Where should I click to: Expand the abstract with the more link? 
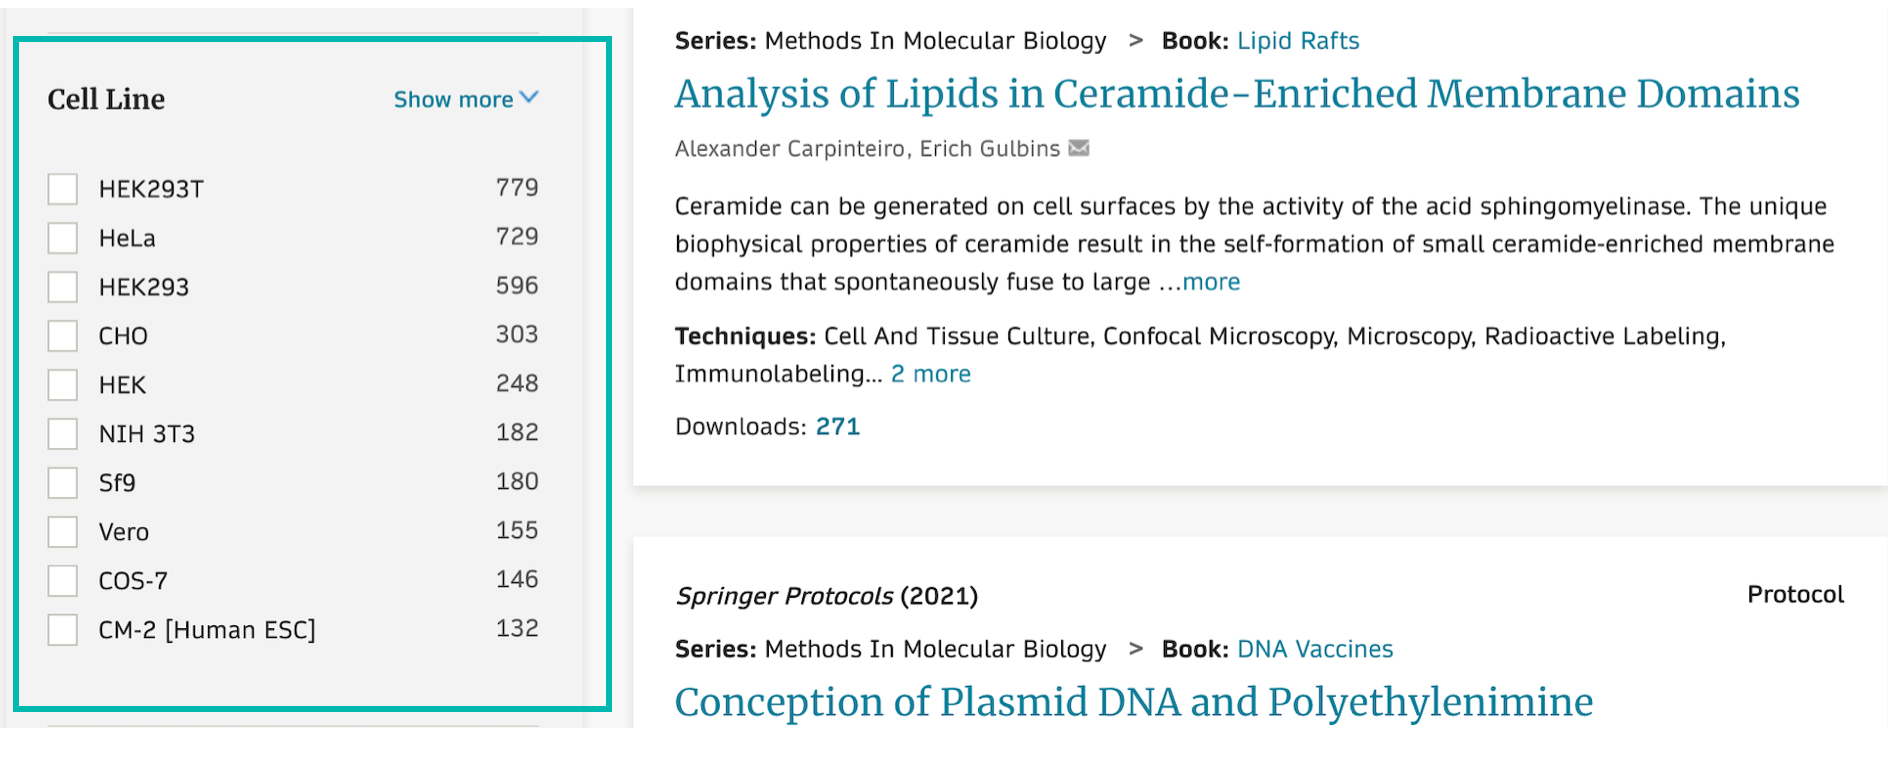click(1211, 282)
